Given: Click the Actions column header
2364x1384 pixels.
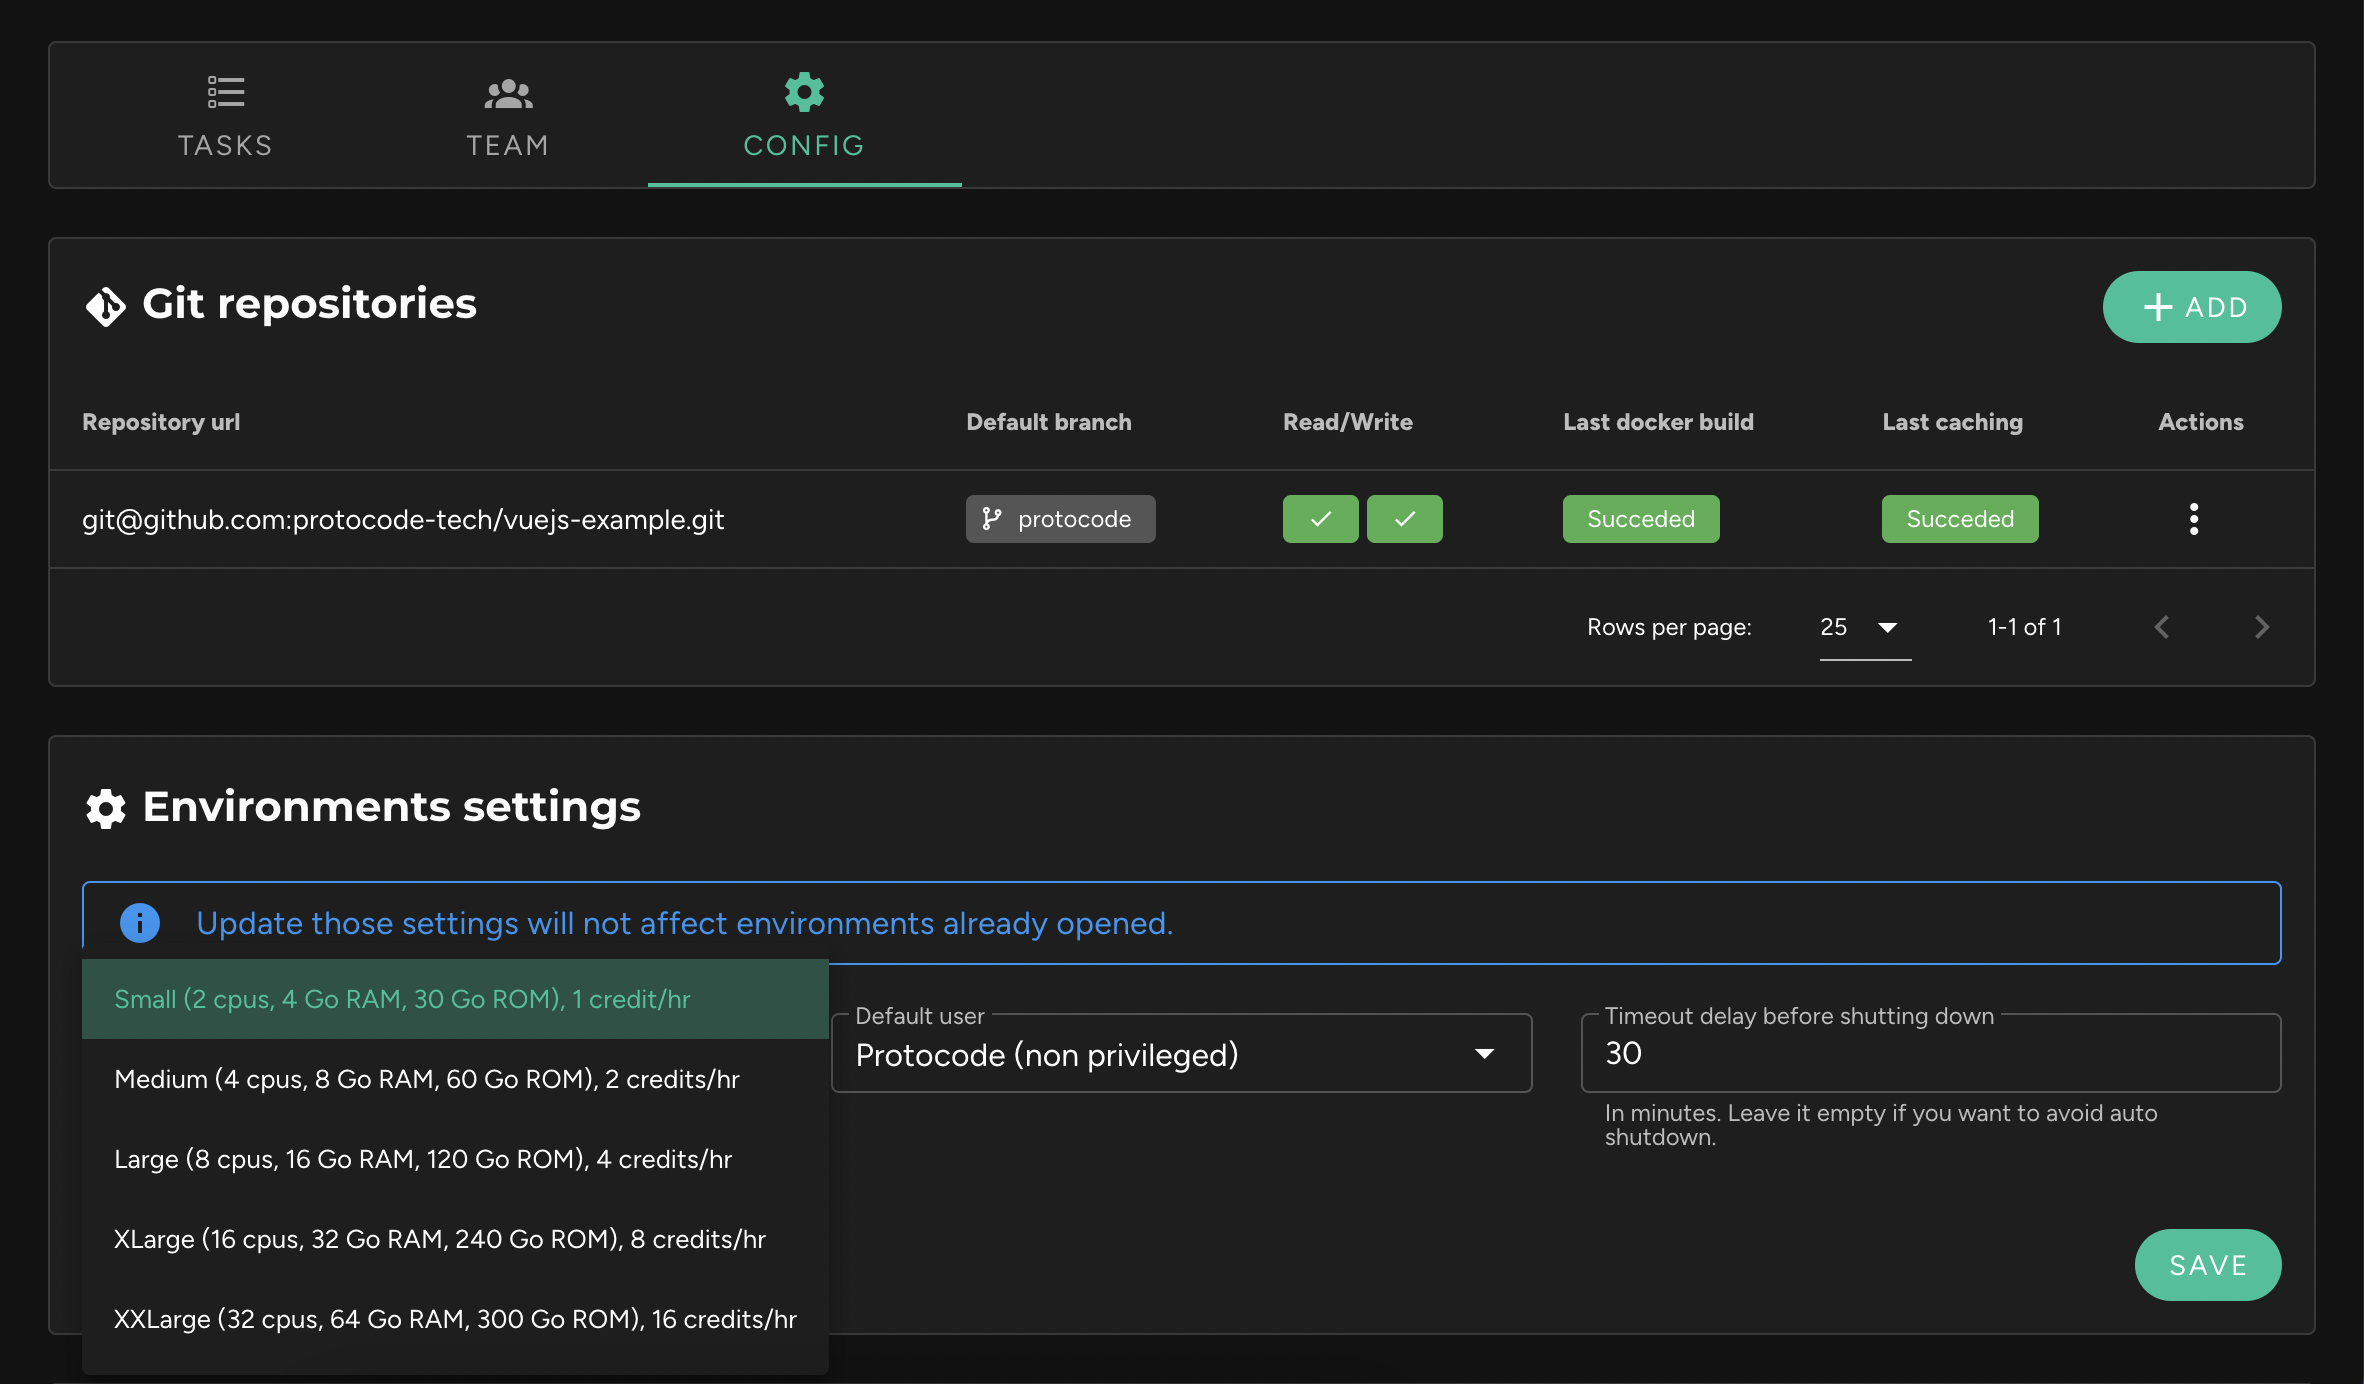Looking at the screenshot, I should point(2201,422).
